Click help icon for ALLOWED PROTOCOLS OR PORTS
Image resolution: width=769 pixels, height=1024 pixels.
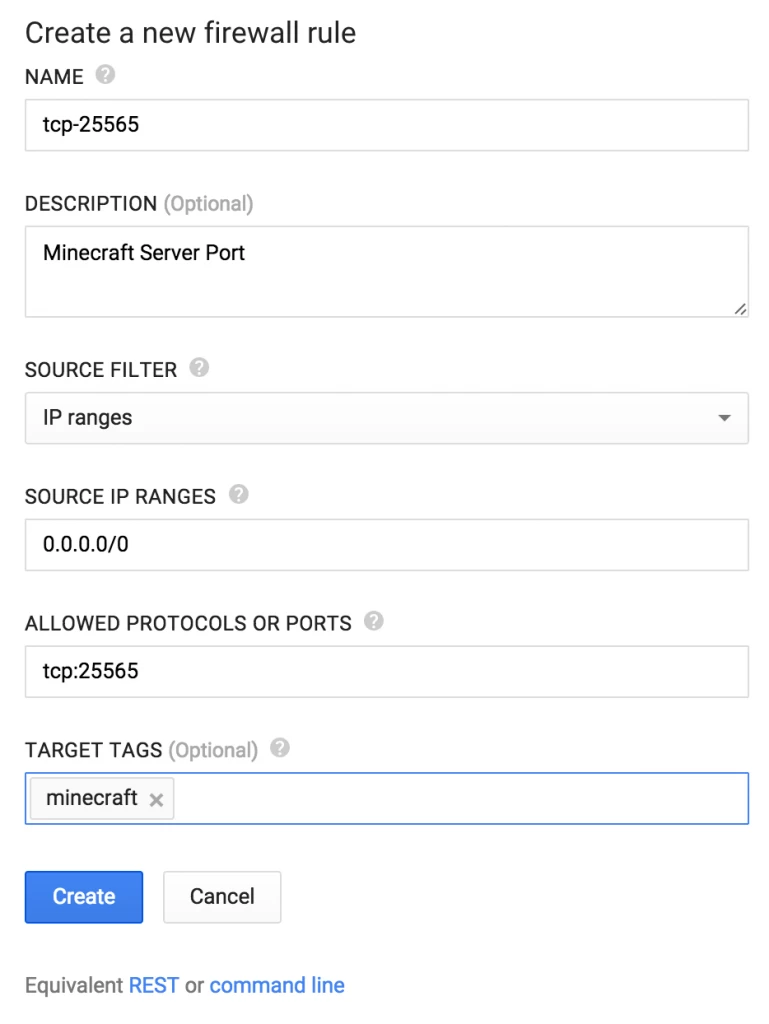point(373,620)
